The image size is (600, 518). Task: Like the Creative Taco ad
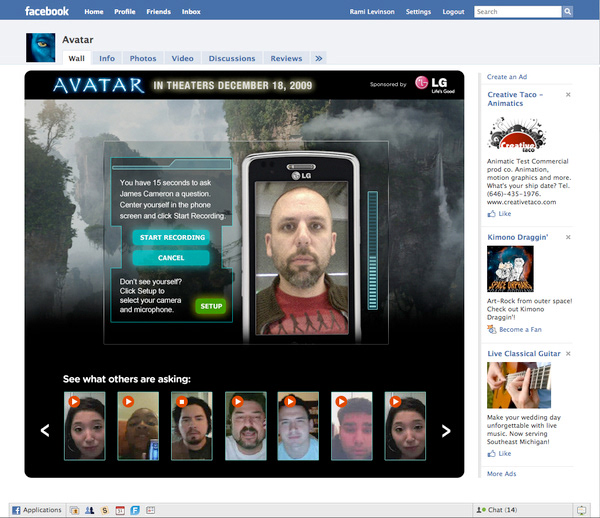click(x=499, y=213)
